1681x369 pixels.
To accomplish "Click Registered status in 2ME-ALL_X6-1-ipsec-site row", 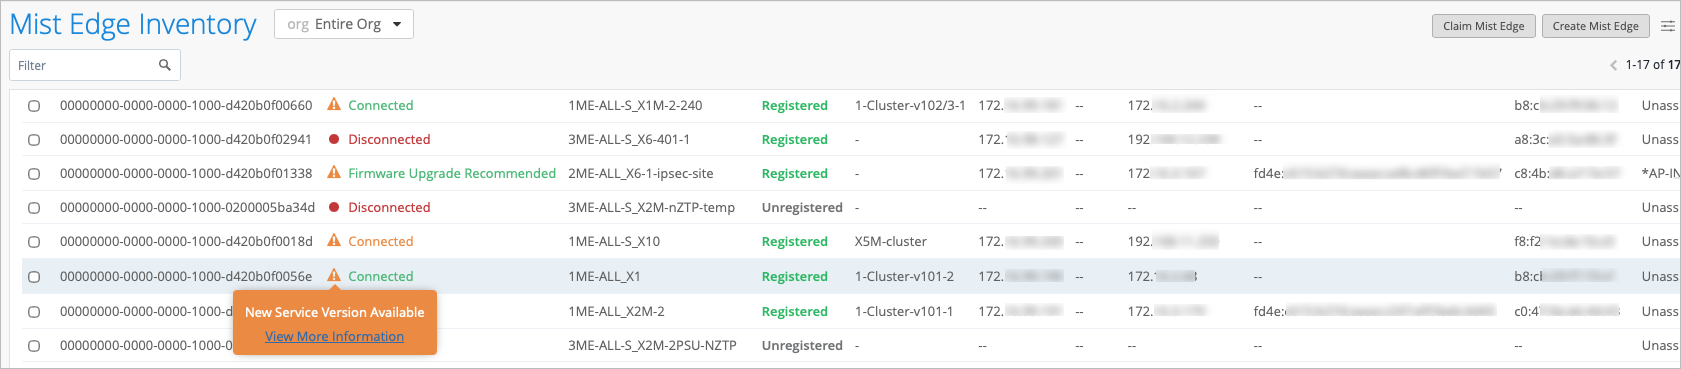I will point(795,173).
